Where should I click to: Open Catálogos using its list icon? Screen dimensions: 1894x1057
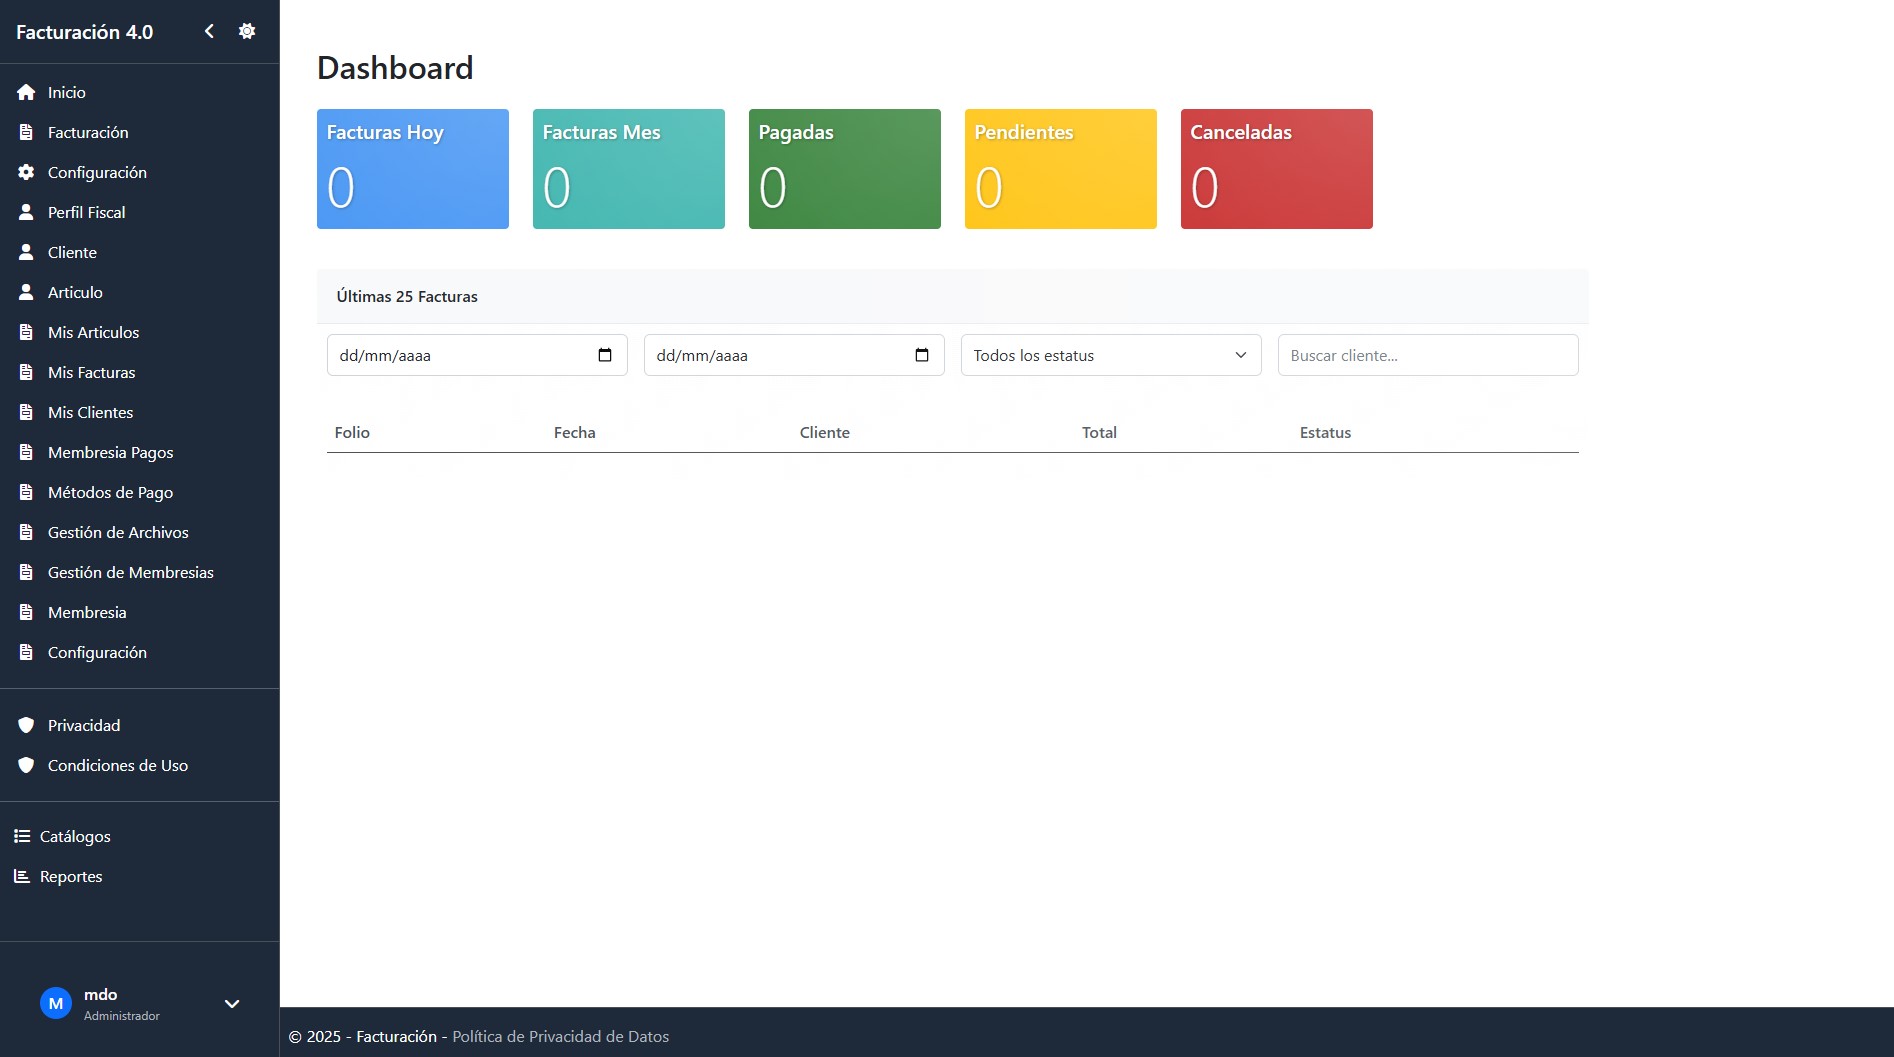coord(22,836)
